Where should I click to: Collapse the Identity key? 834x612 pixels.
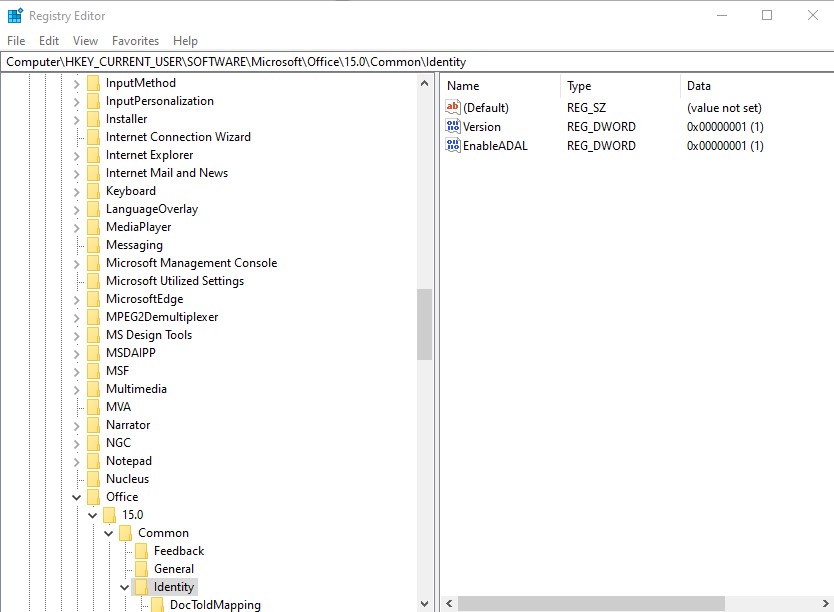124,587
